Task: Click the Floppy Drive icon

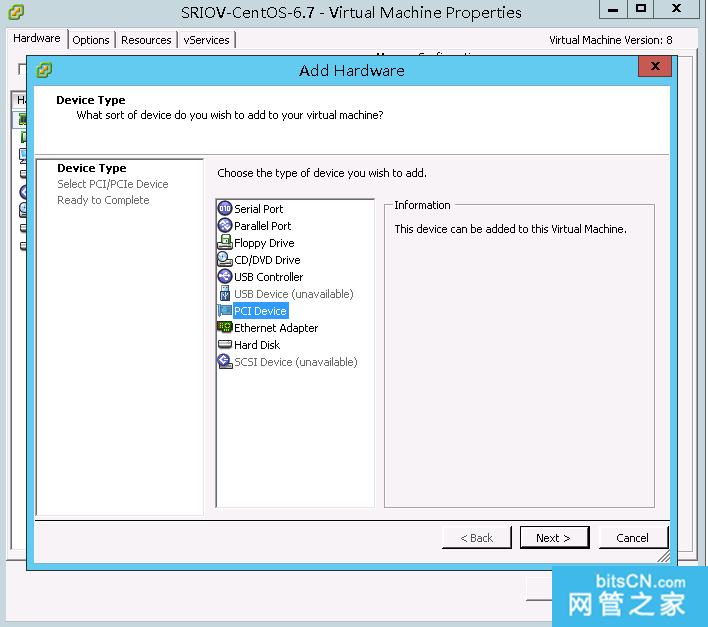Action: [x=225, y=242]
